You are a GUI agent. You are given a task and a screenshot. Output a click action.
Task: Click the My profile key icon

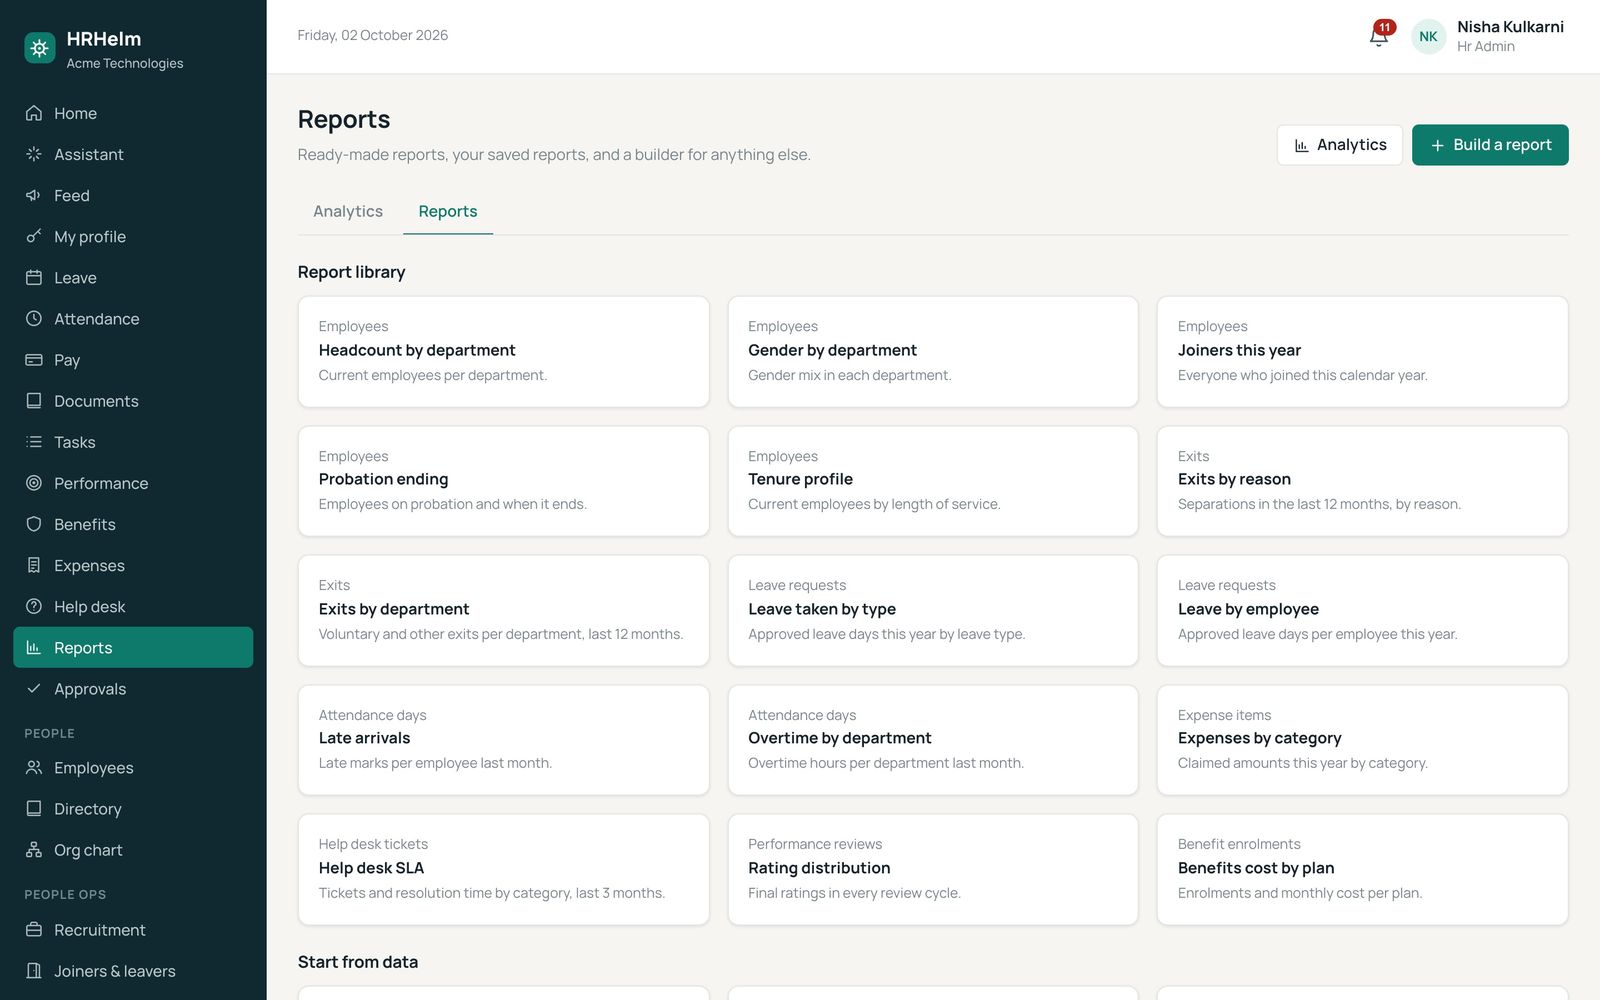34,236
